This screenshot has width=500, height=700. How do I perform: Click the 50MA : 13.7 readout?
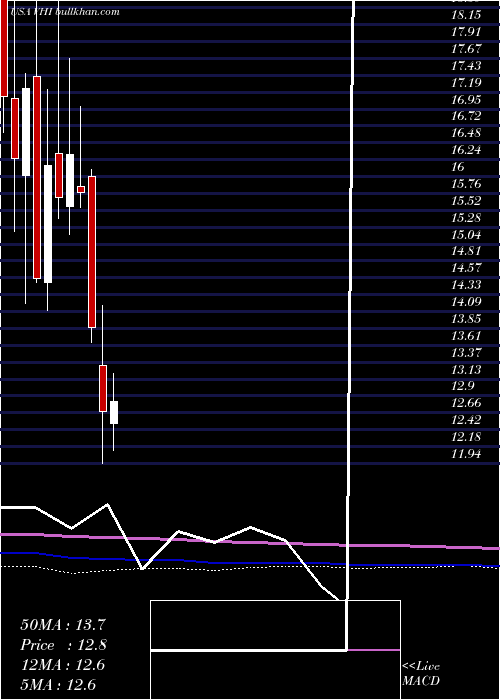(x=63, y=625)
